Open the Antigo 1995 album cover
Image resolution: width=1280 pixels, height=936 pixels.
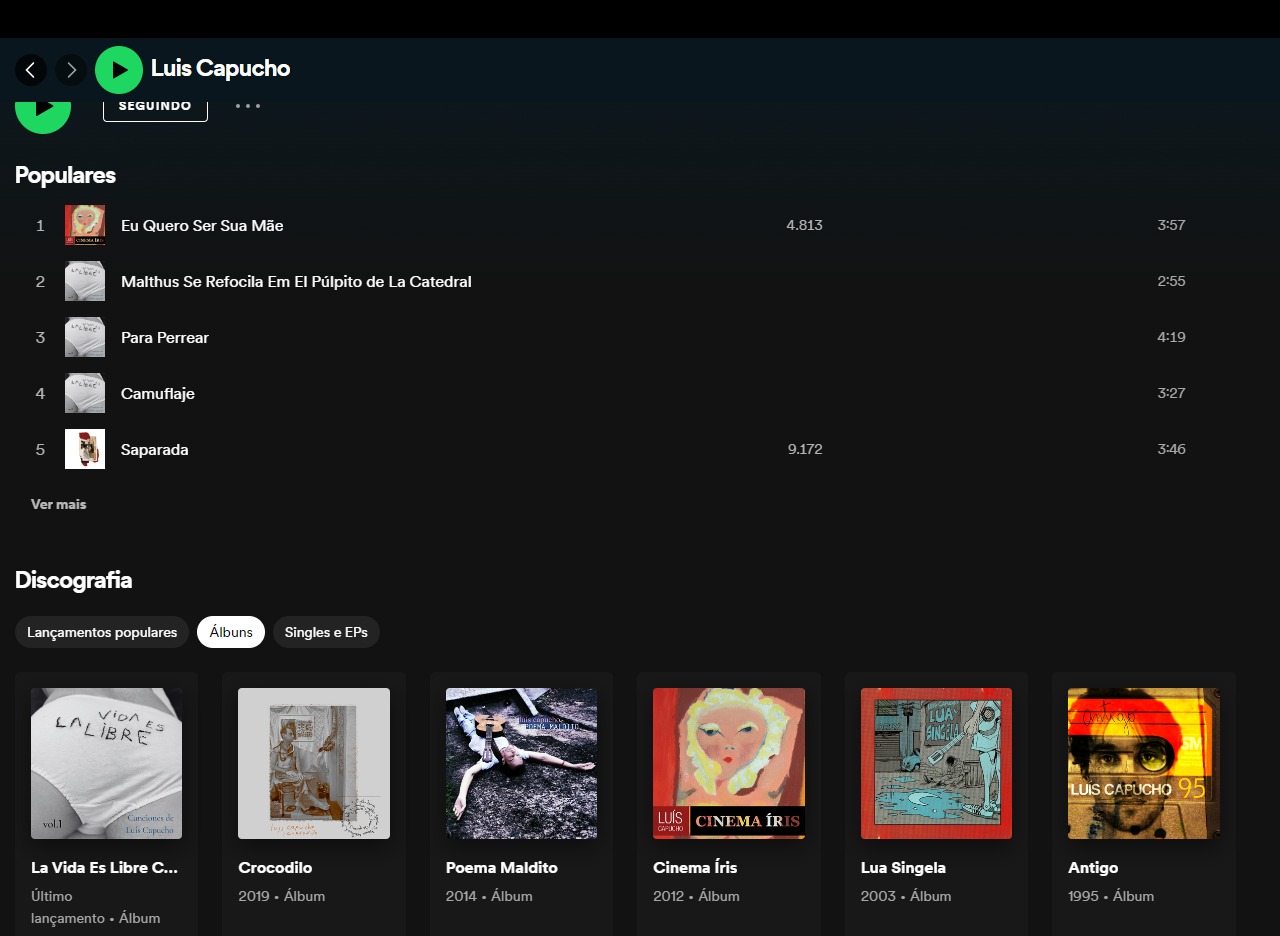[1144, 763]
